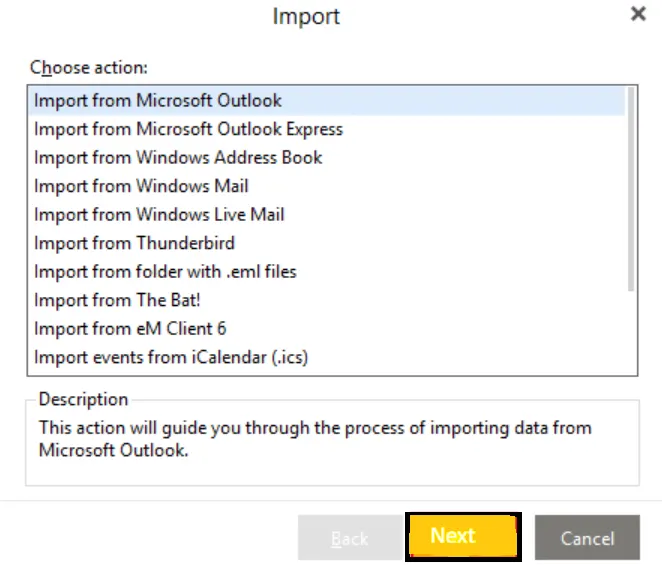The width and height of the screenshot is (662, 565).
Task: Choose Import from Windows Address Book
Action: pyautogui.click(x=326, y=158)
